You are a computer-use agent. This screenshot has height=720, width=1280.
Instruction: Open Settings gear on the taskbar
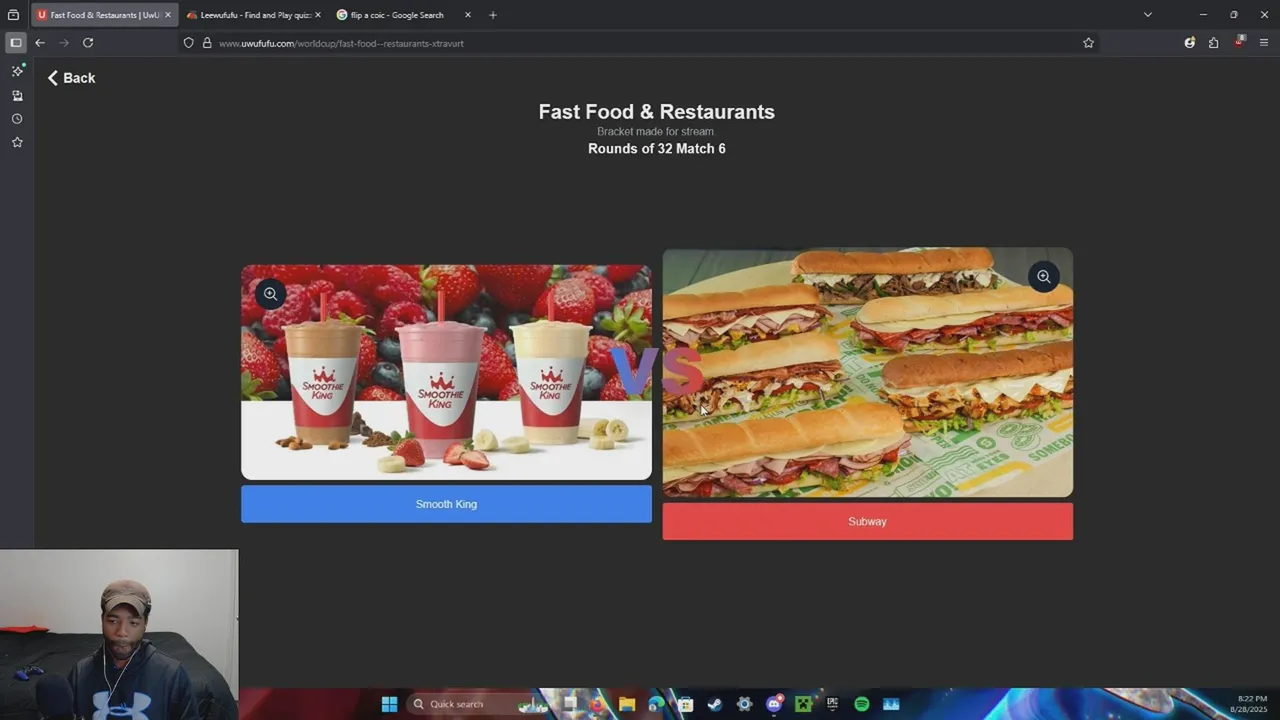click(744, 704)
